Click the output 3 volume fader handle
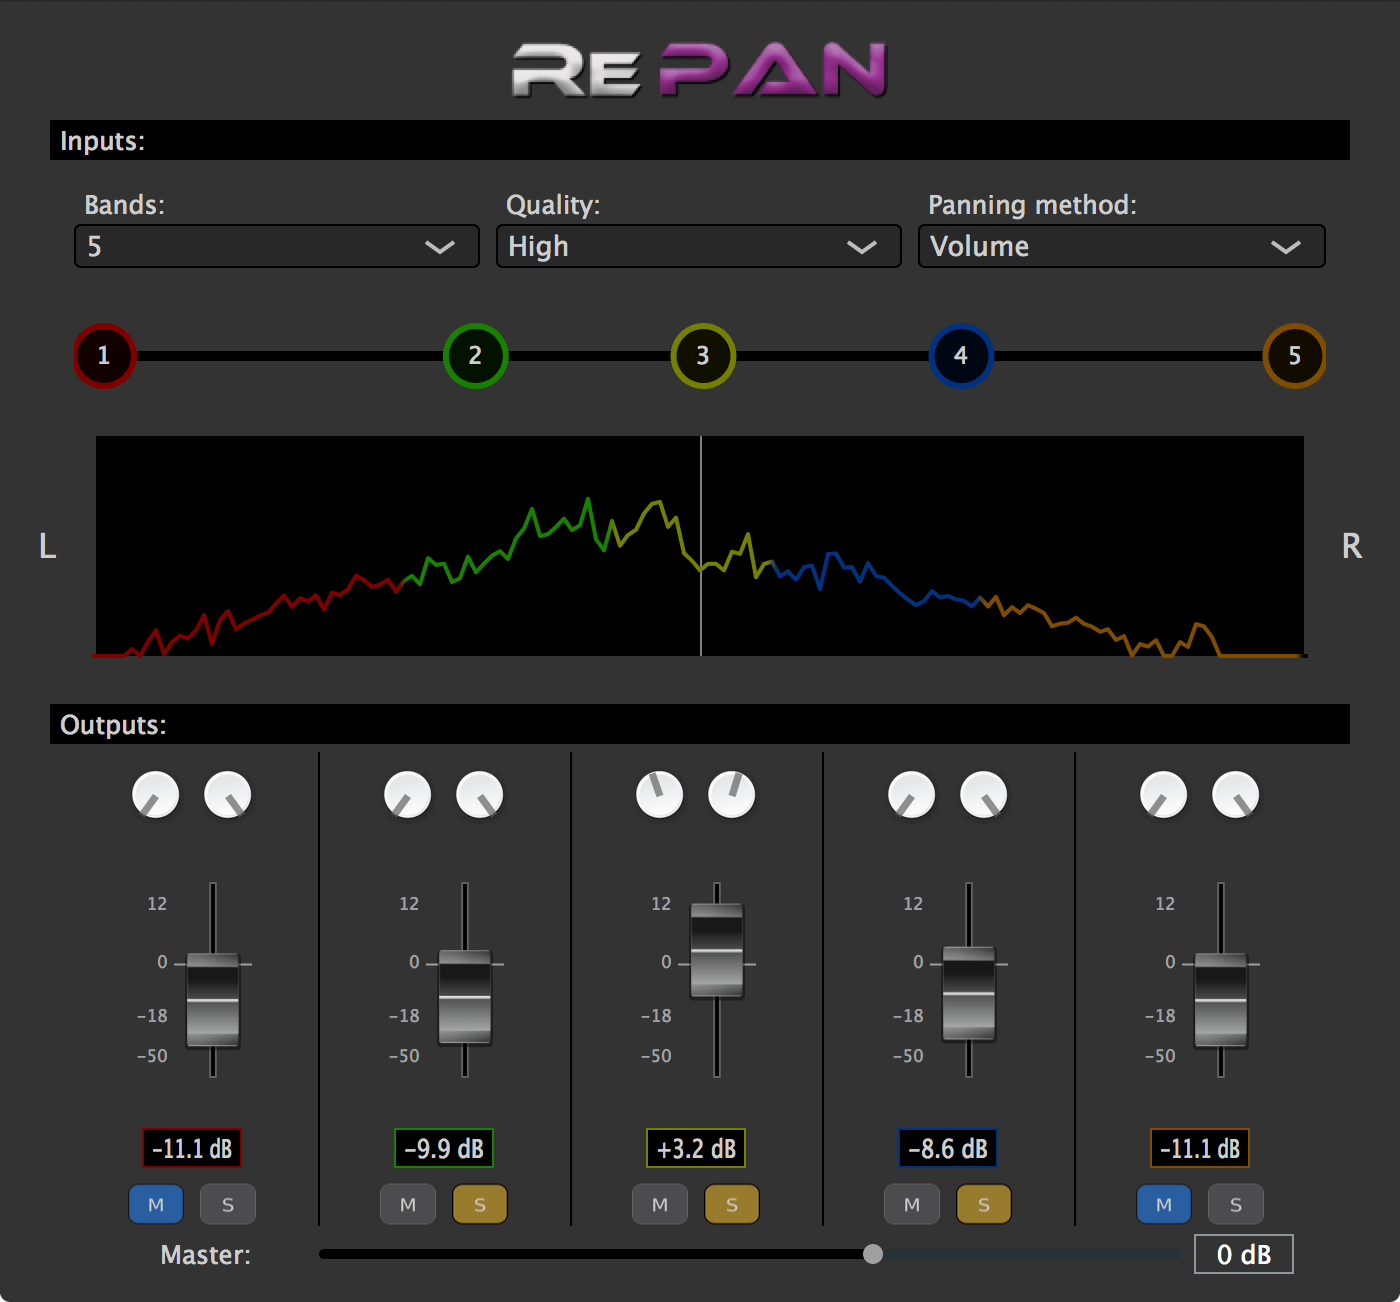This screenshot has width=1400, height=1302. coord(717,950)
